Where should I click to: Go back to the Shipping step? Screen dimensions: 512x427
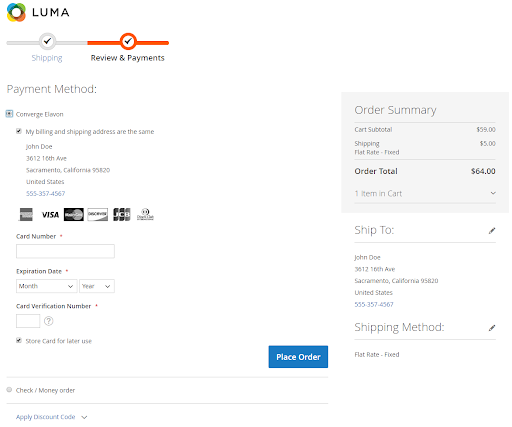(x=47, y=58)
